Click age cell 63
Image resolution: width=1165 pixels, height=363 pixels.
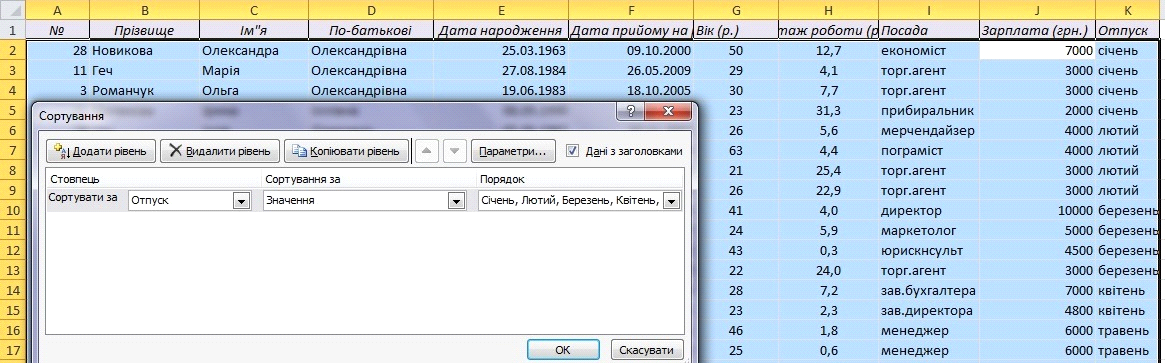[x=736, y=151]
